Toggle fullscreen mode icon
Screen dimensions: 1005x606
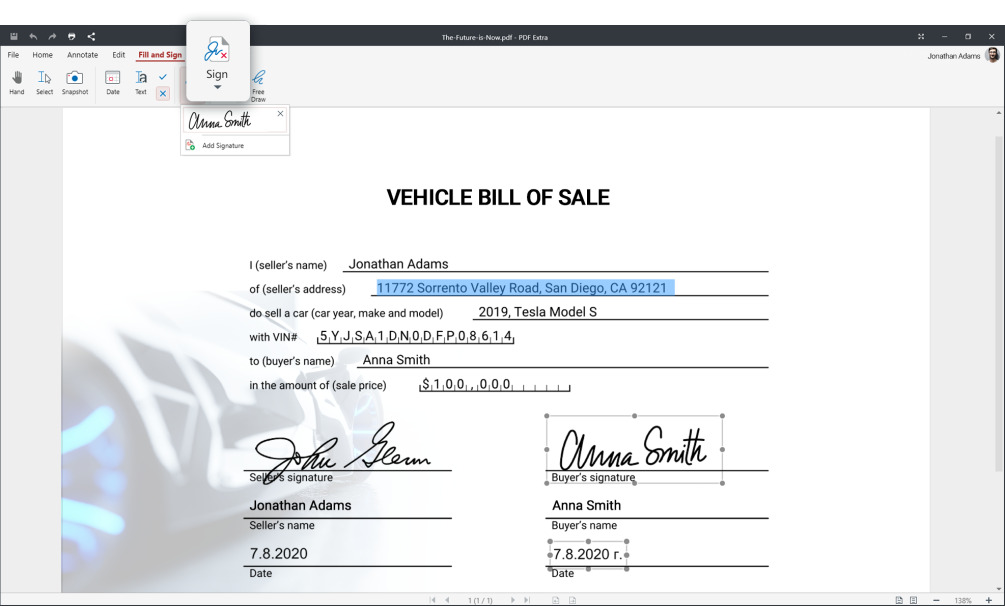(x=921, y=37)
